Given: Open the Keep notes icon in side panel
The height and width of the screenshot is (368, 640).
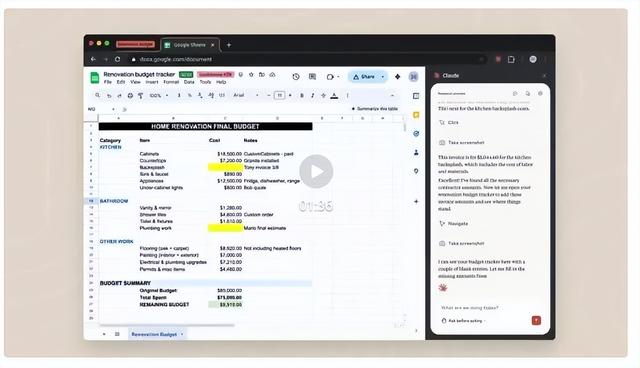Looking at the screenshot, I should pos(416,115).
